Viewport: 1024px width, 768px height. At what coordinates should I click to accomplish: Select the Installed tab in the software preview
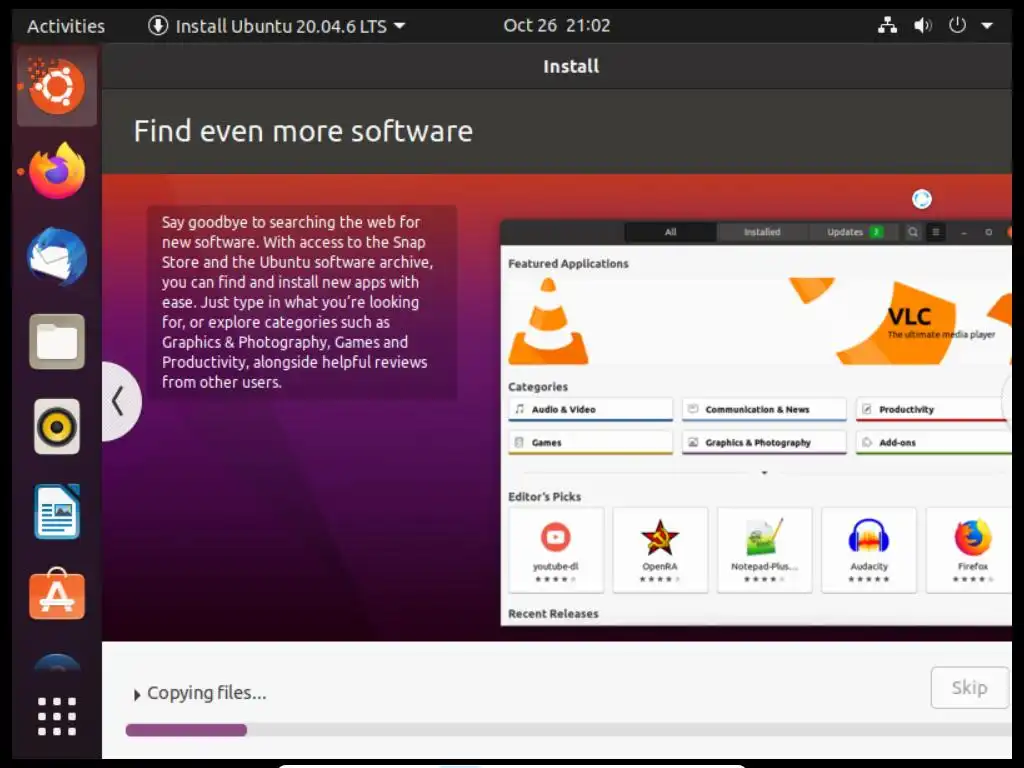coord(762,232)
